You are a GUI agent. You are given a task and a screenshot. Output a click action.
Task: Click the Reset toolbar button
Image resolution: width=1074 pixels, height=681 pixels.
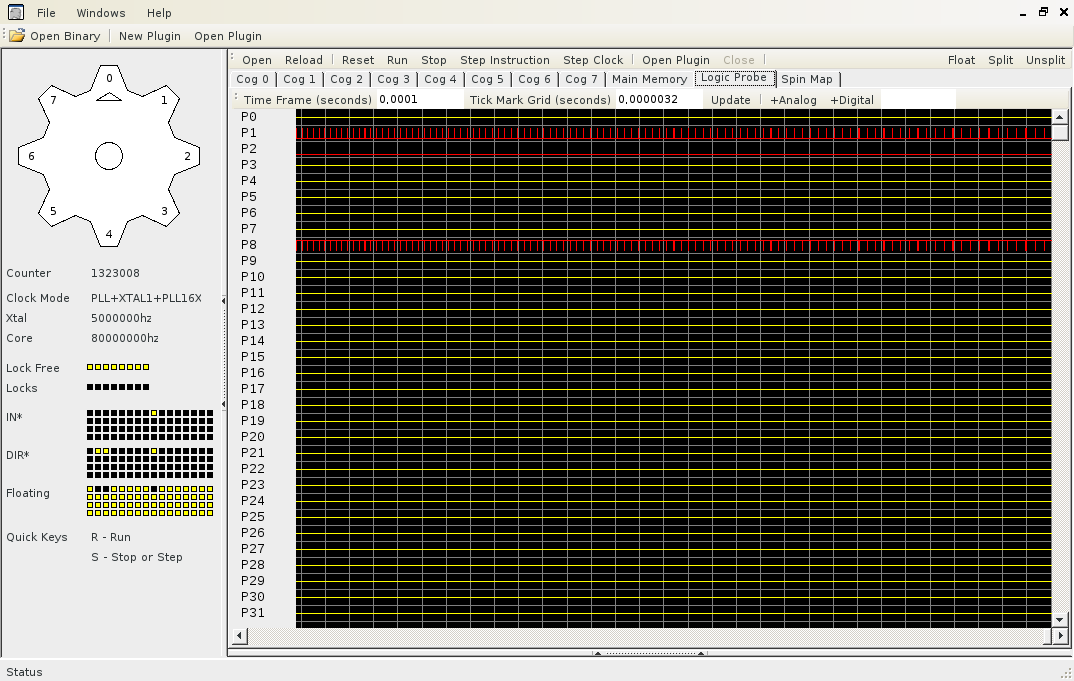[358, 60]
